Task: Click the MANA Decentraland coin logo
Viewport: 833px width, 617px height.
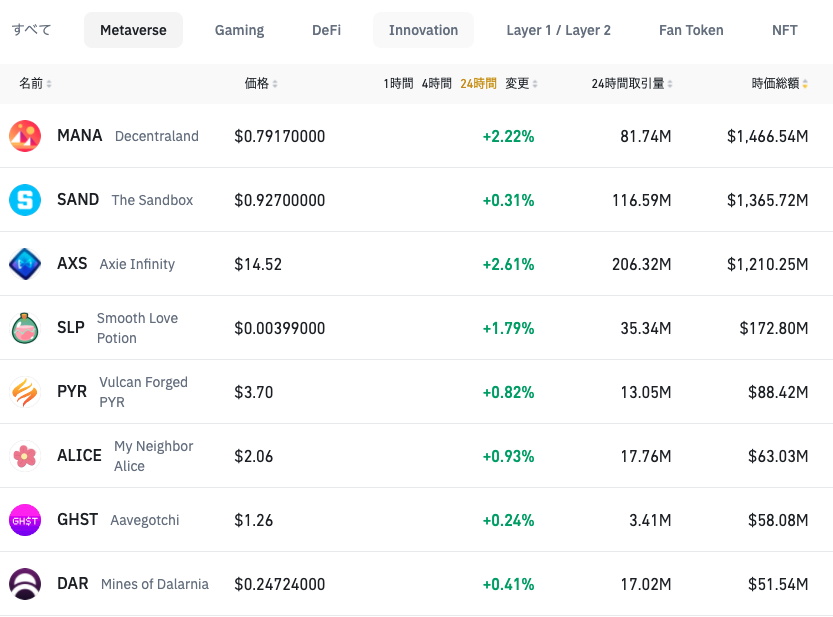Action: [x=25, y=136]
